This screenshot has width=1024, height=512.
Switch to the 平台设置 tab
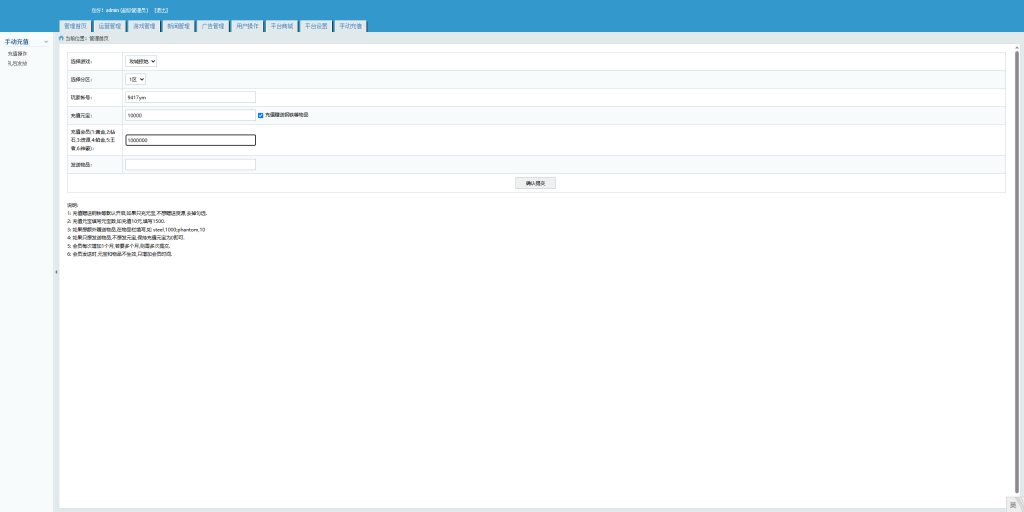click(316, 26)
